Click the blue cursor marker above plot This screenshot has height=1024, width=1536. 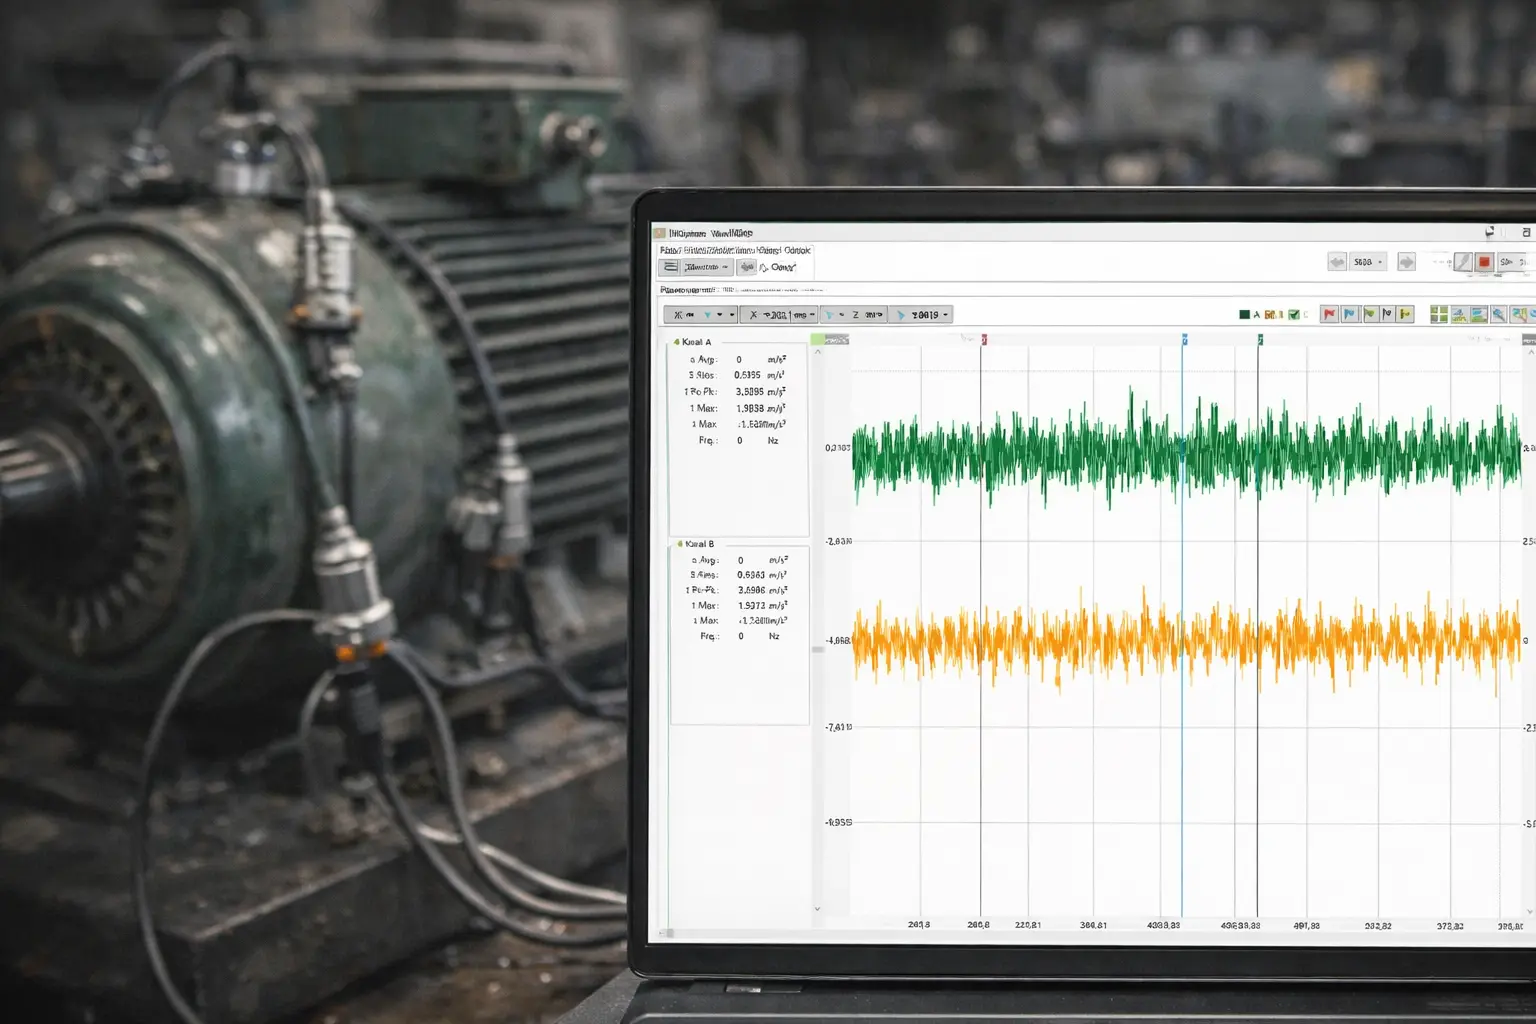click(x=1184, y=340)
